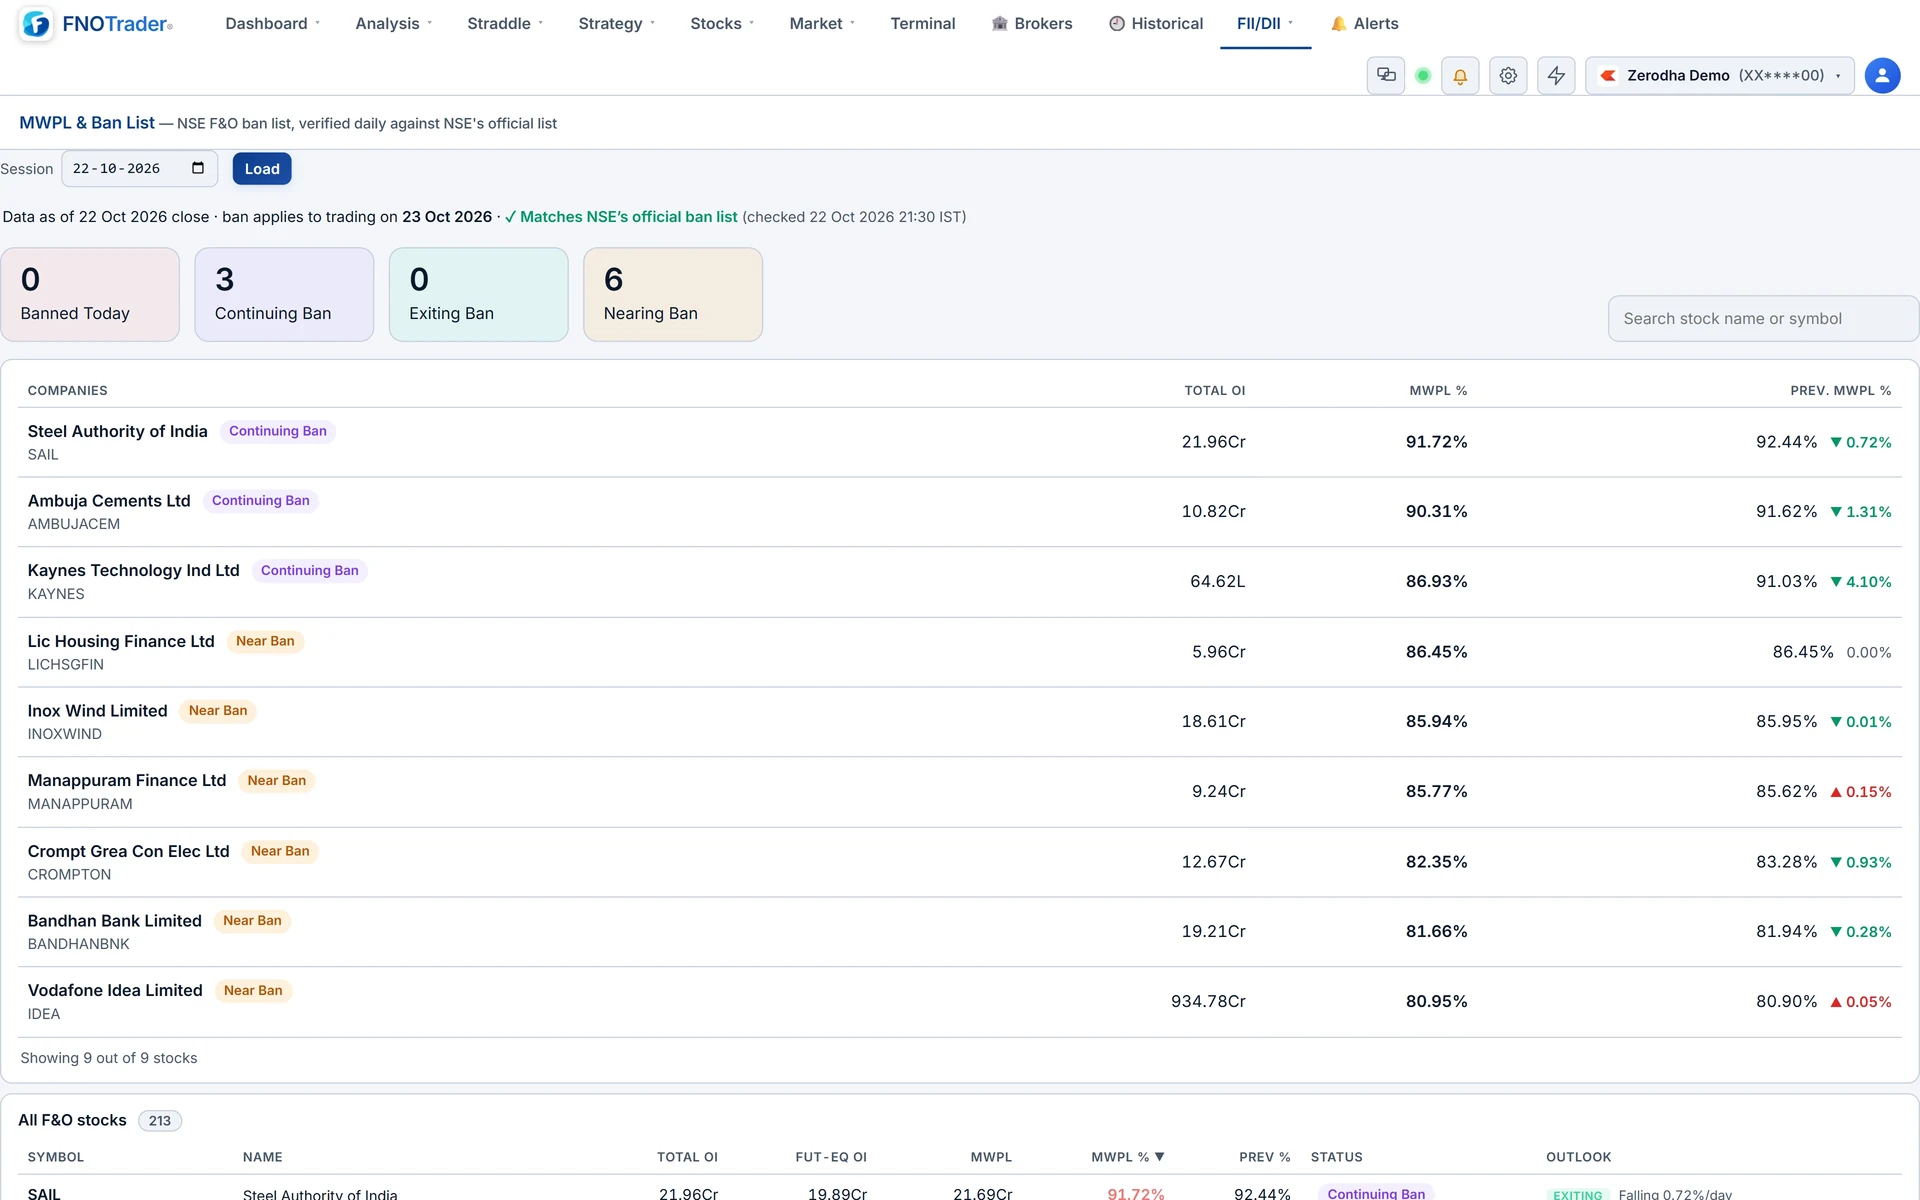Click the Load button

[262, 168]
